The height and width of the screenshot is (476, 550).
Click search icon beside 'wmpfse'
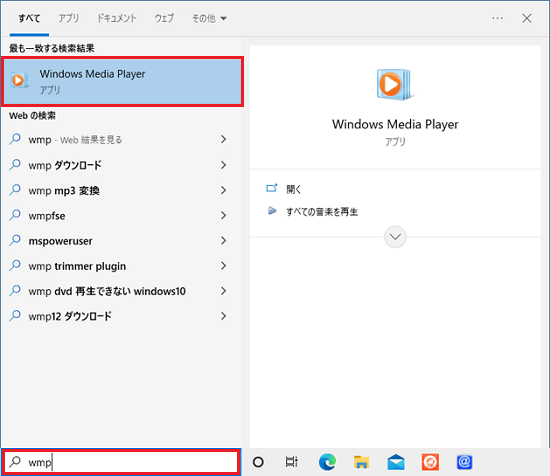click(15, 215)
